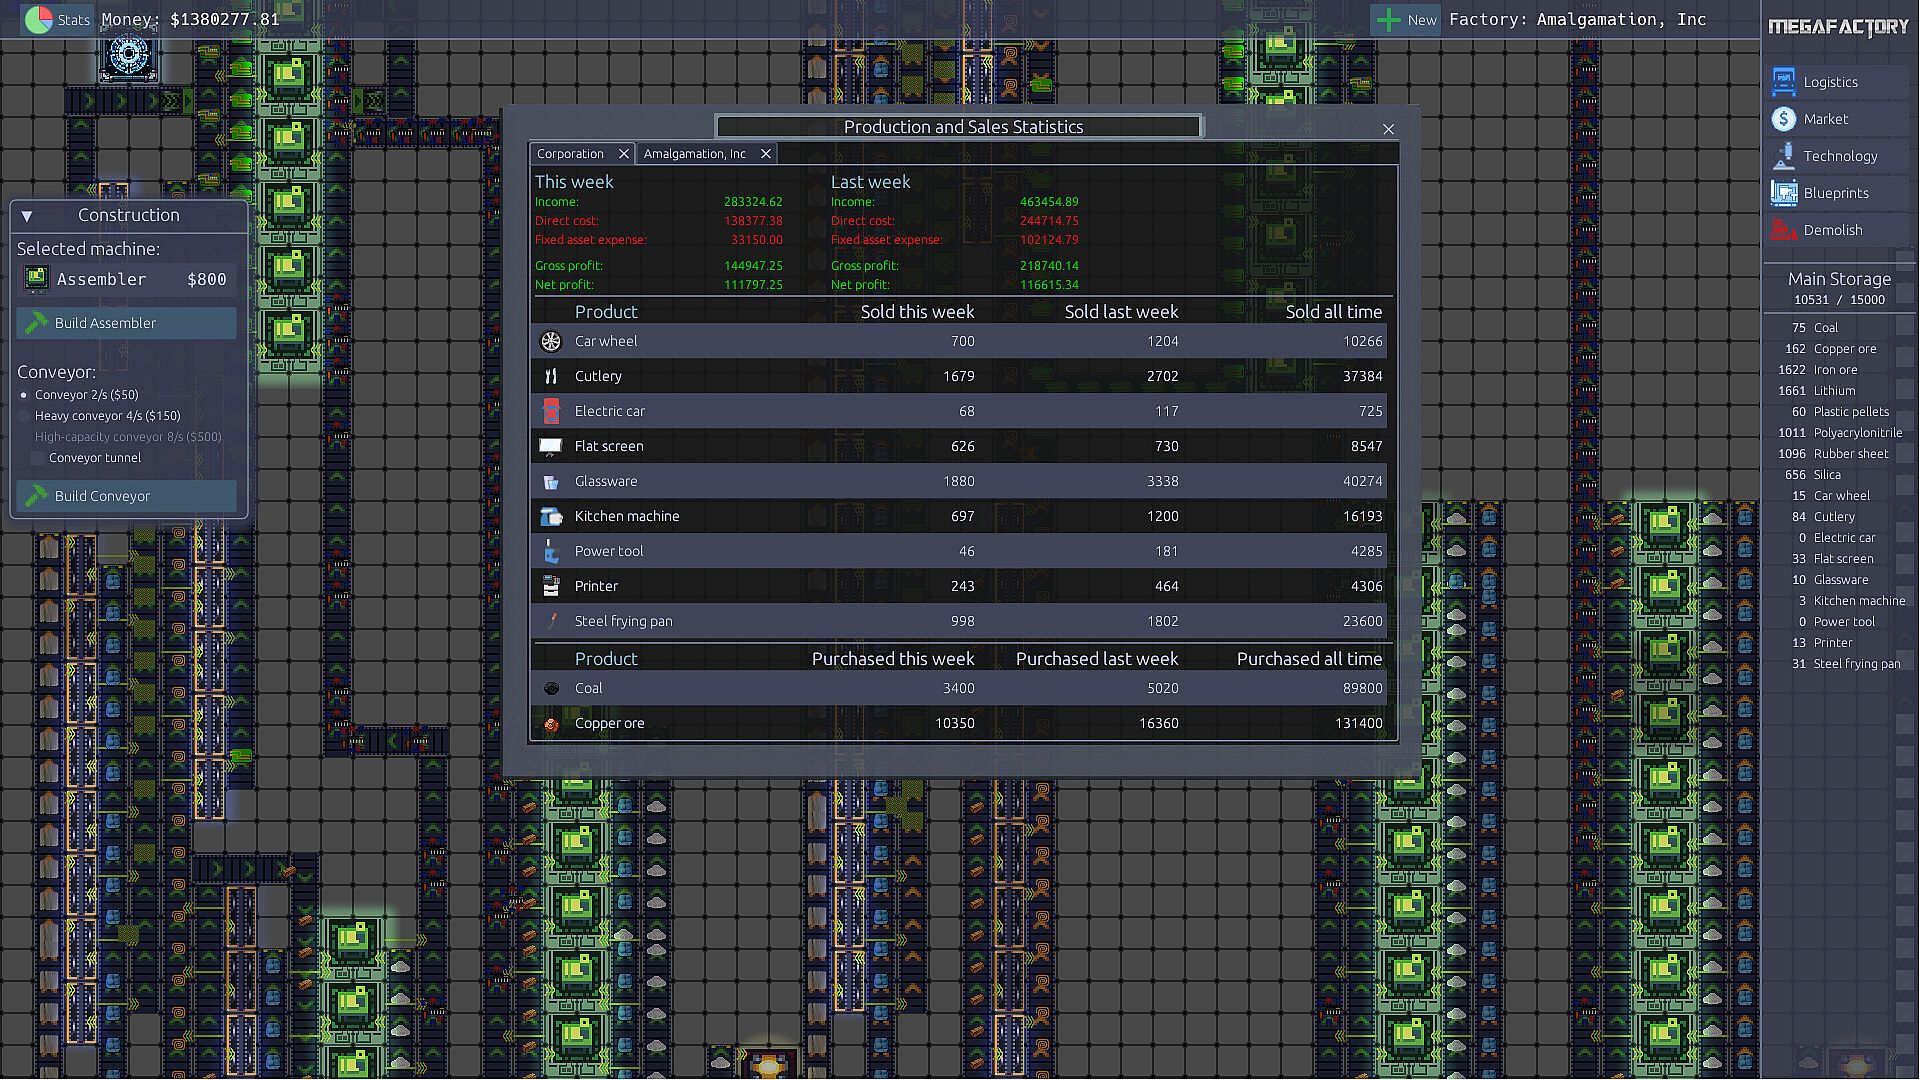Collapse the Construction panel triangle
Image resolution: width=1920 pixels, height=1080 pixels.
(x=27, y=216)
